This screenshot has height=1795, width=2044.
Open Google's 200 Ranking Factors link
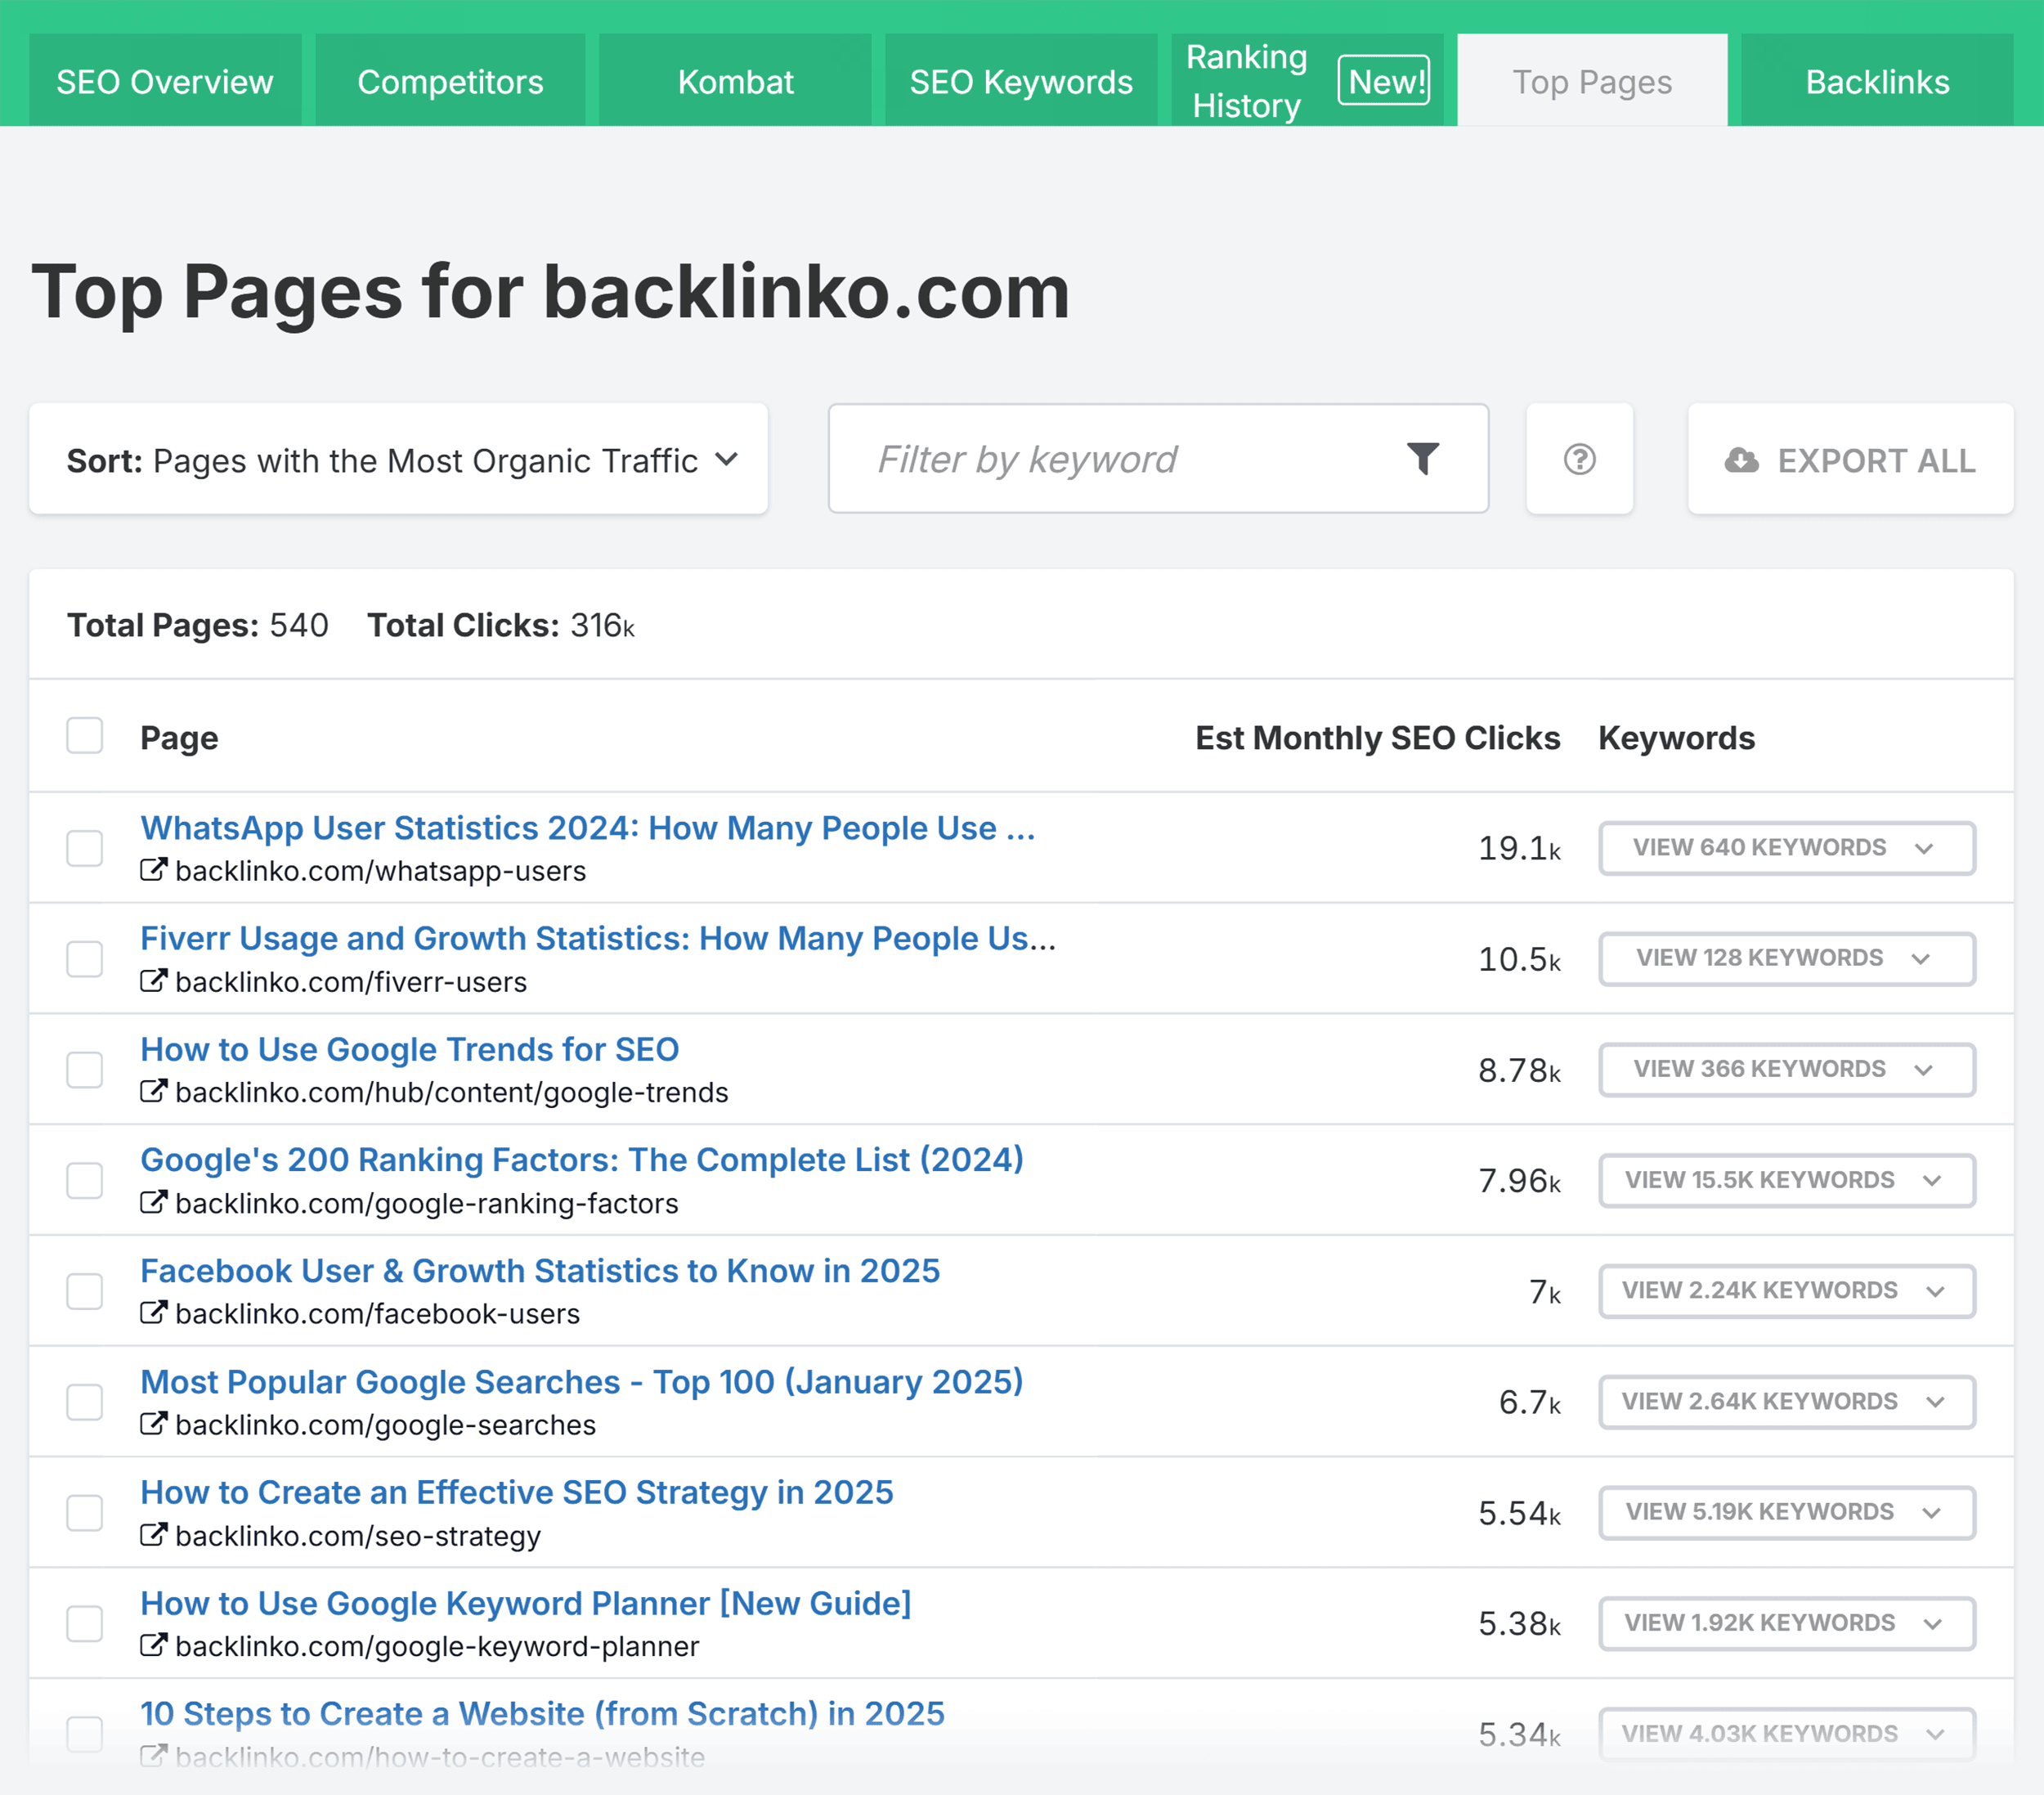(582, 1160)
